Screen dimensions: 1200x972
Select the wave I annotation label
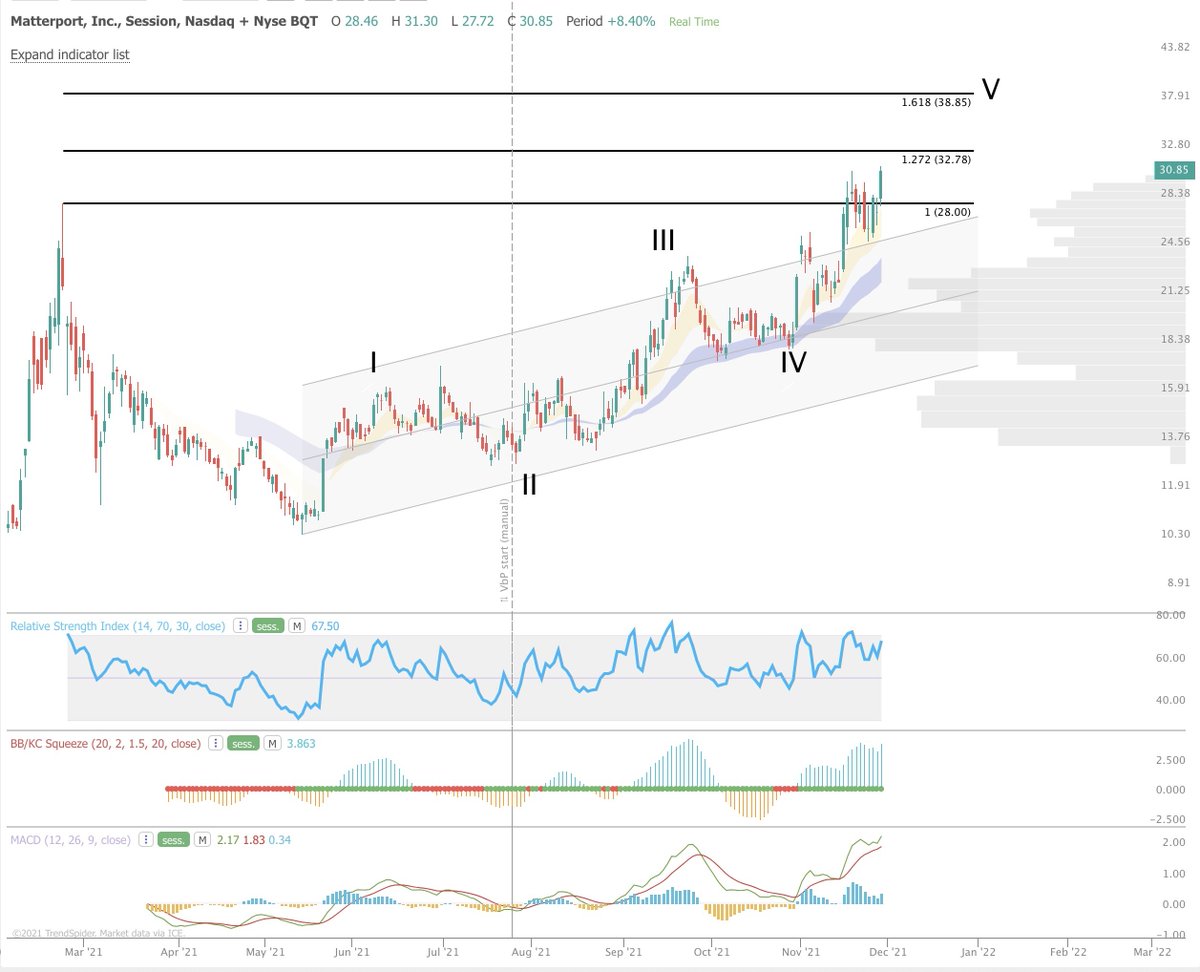373,362
